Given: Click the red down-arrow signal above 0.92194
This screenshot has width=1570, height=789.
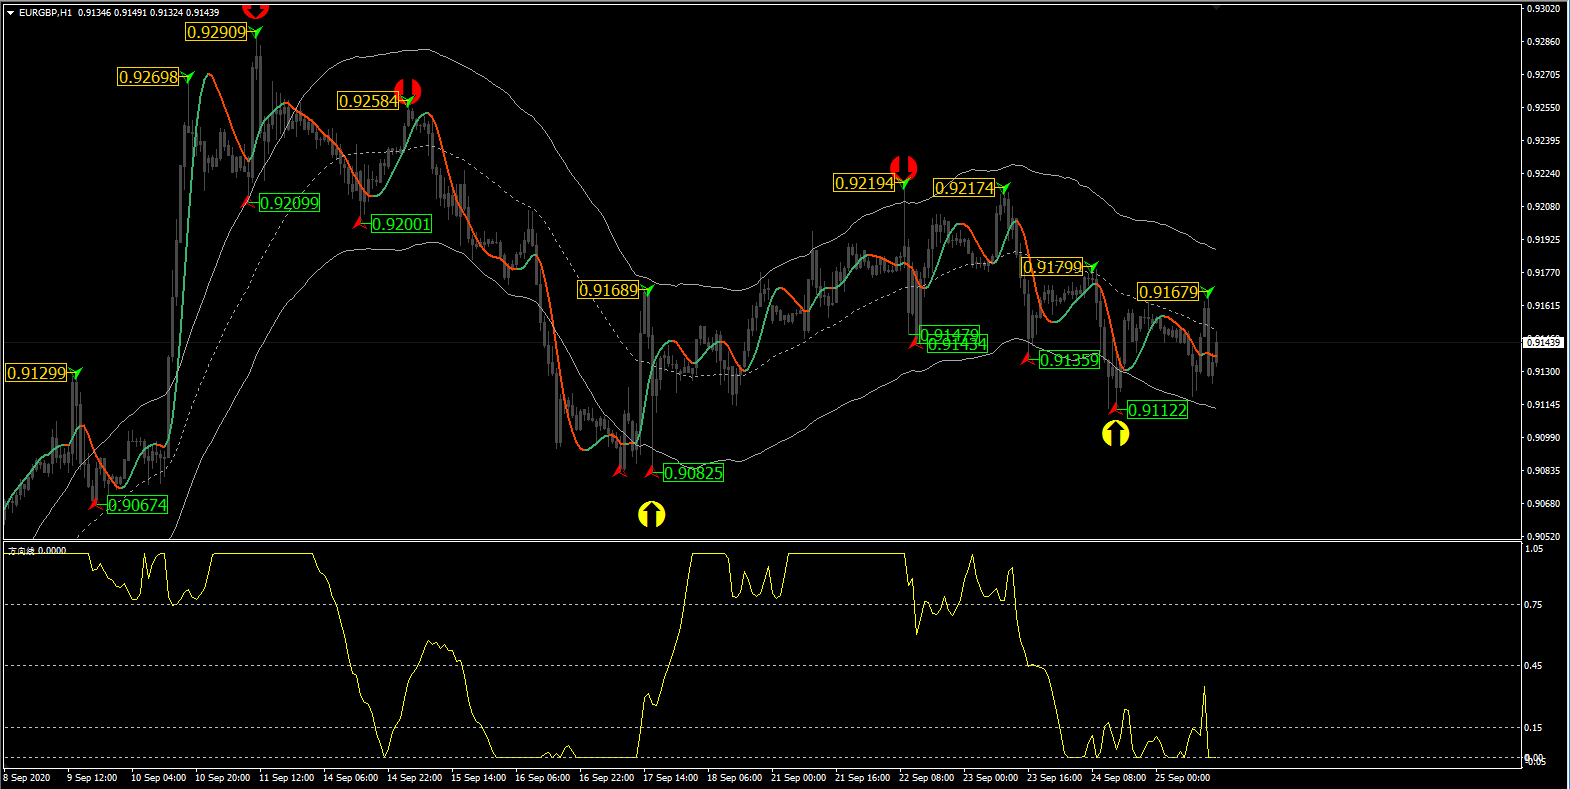Looking at the screenshot, I should click(x=903, y=167).
